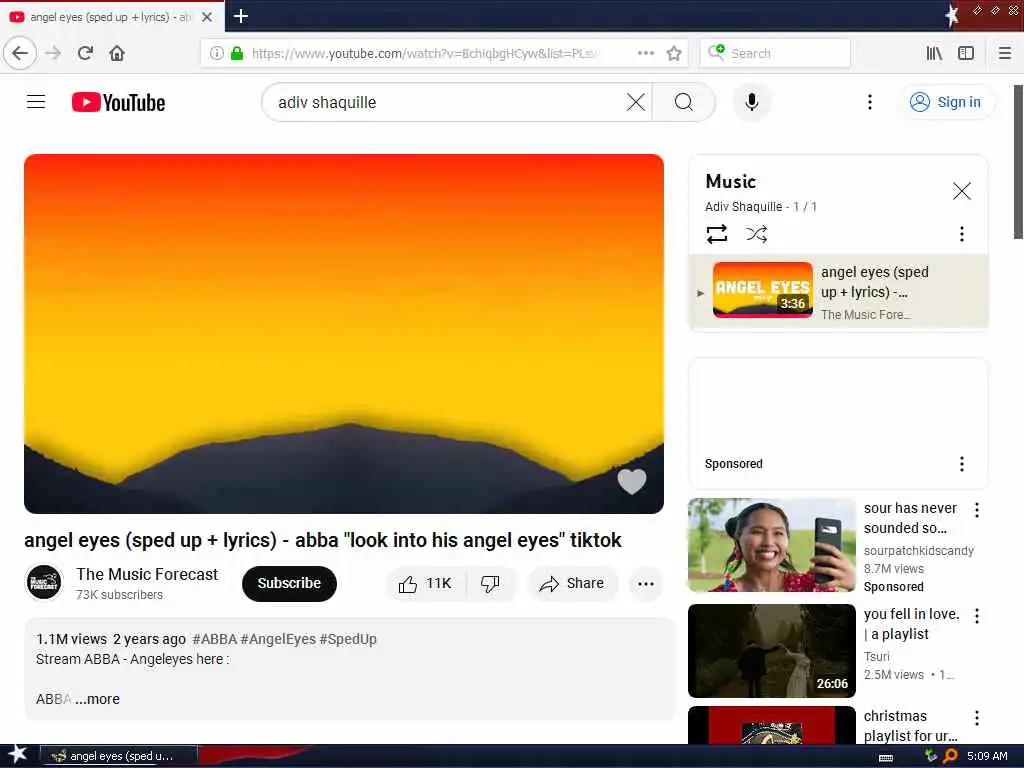
Task: Click the heart icon on the video player
Action: [x=632, y=481]
